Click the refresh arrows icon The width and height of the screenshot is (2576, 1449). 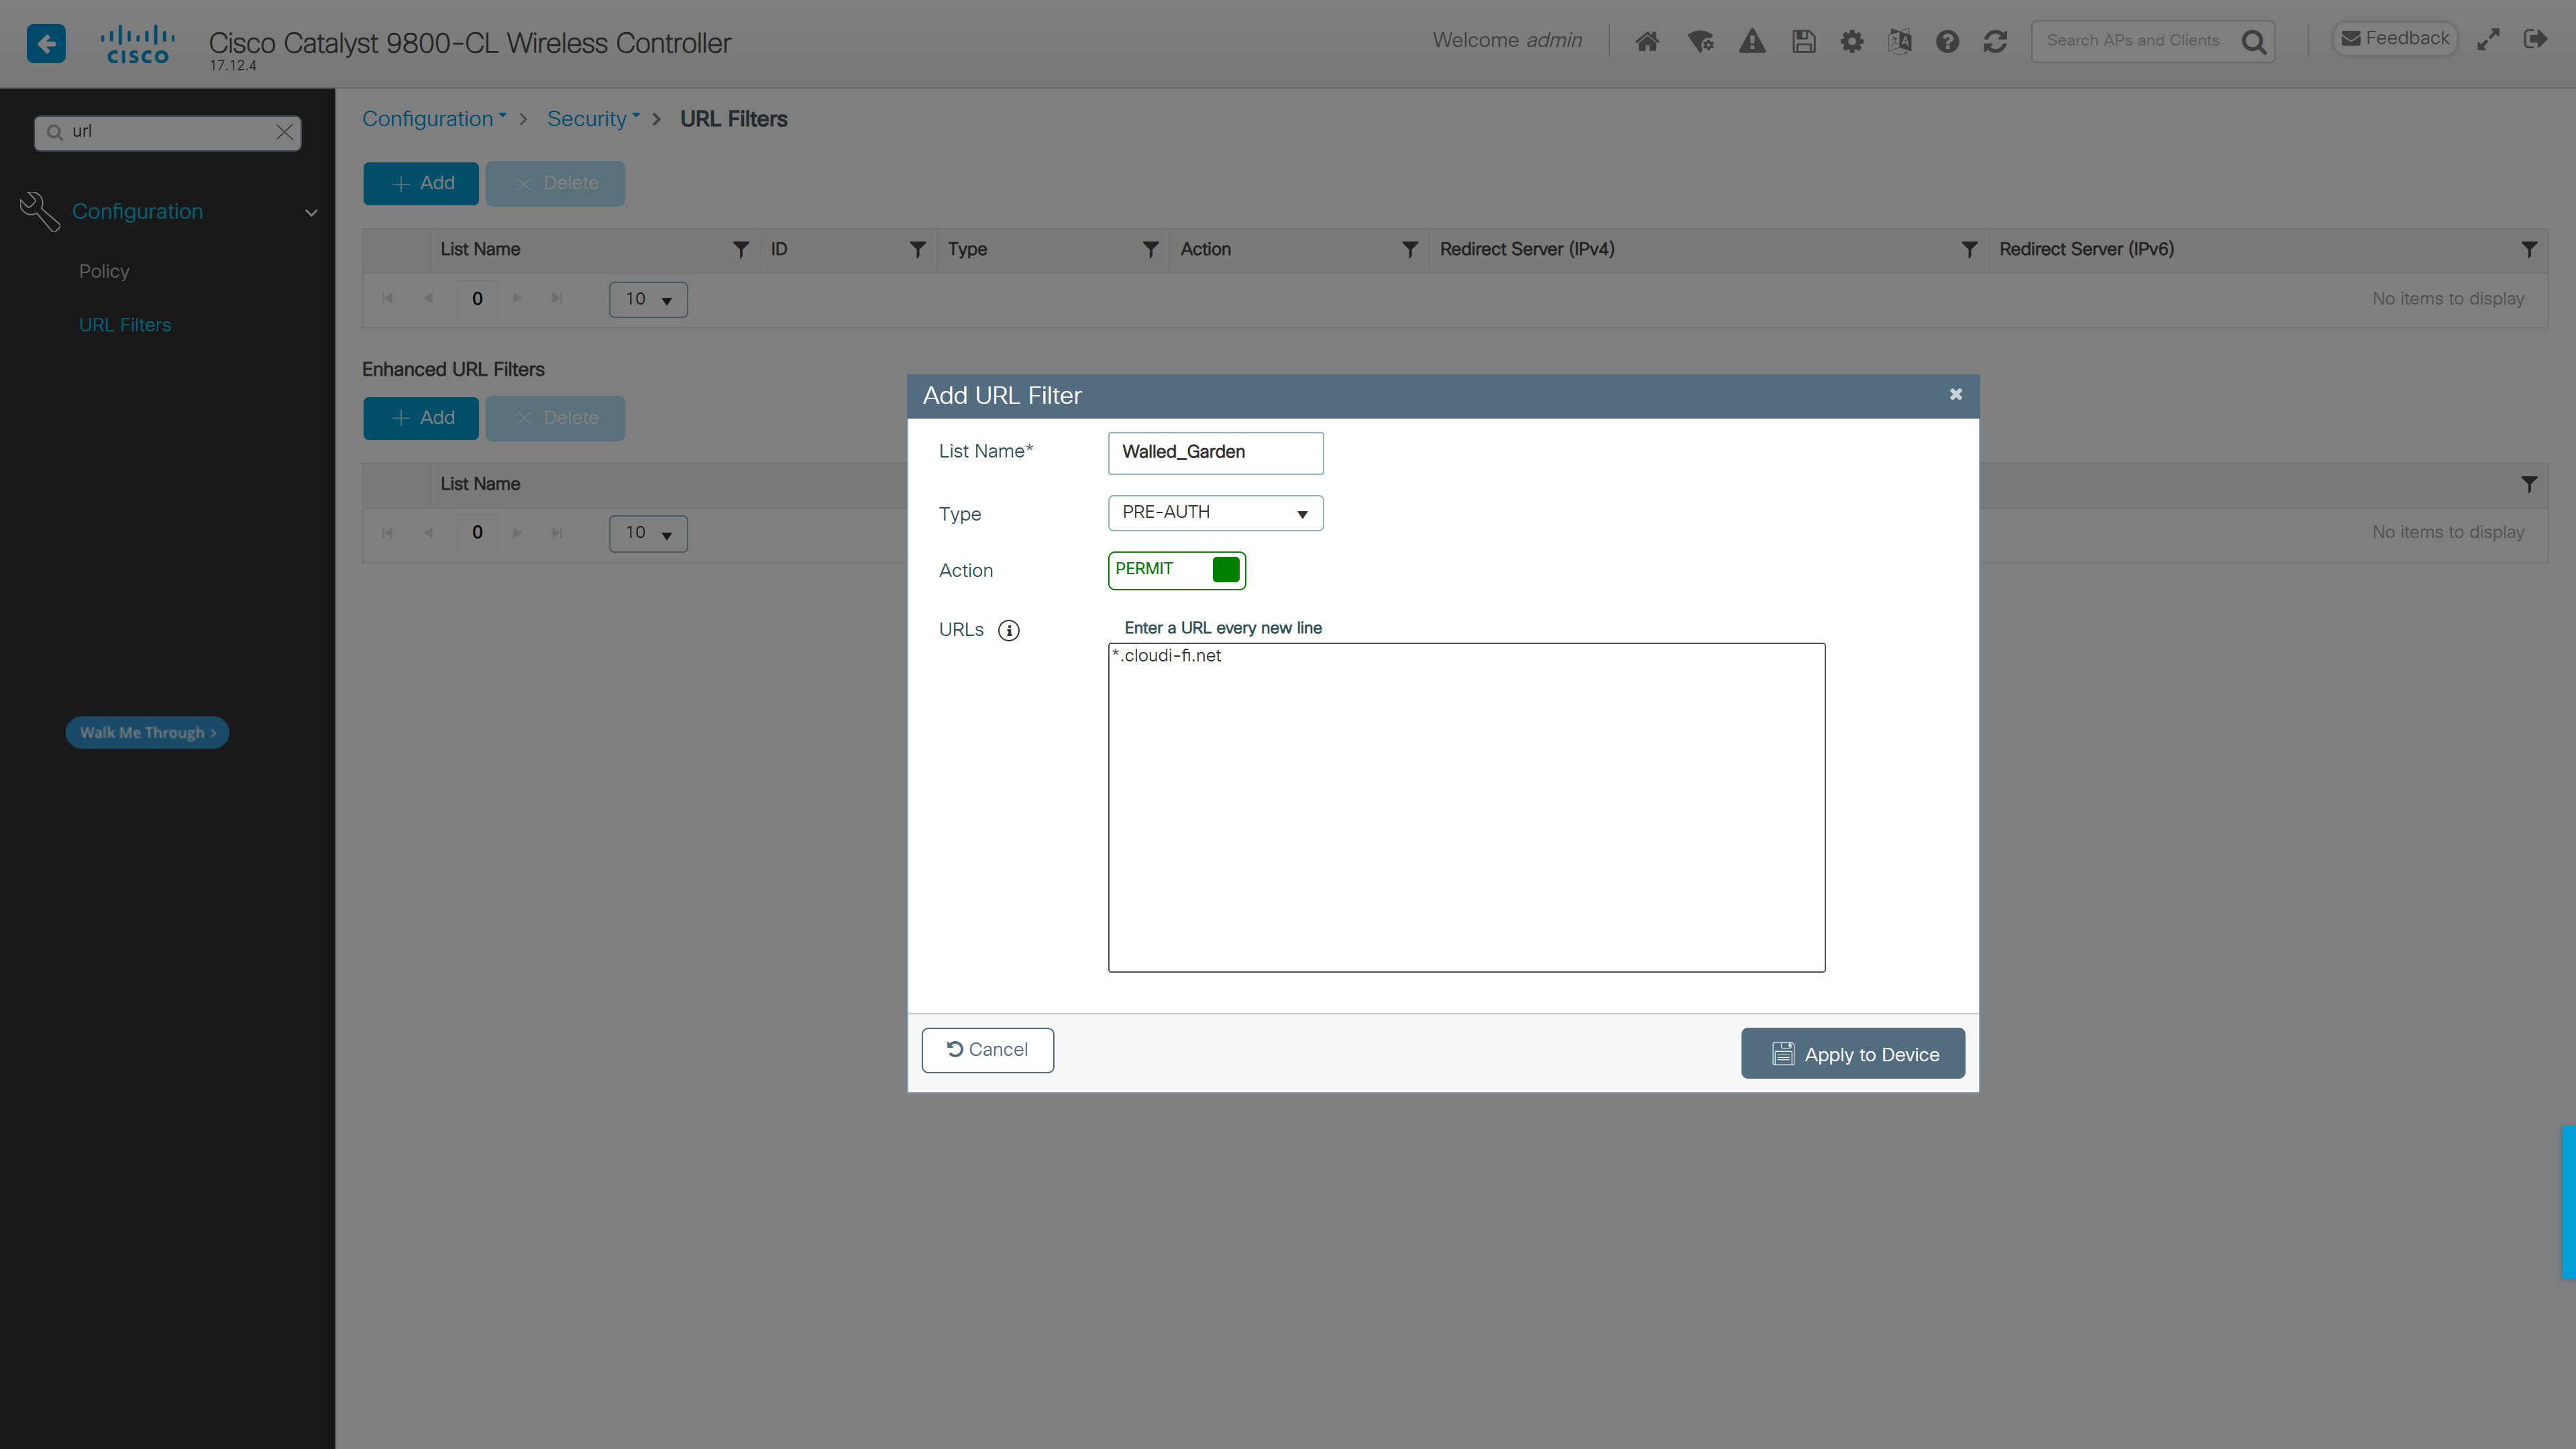pos(1995,41)
